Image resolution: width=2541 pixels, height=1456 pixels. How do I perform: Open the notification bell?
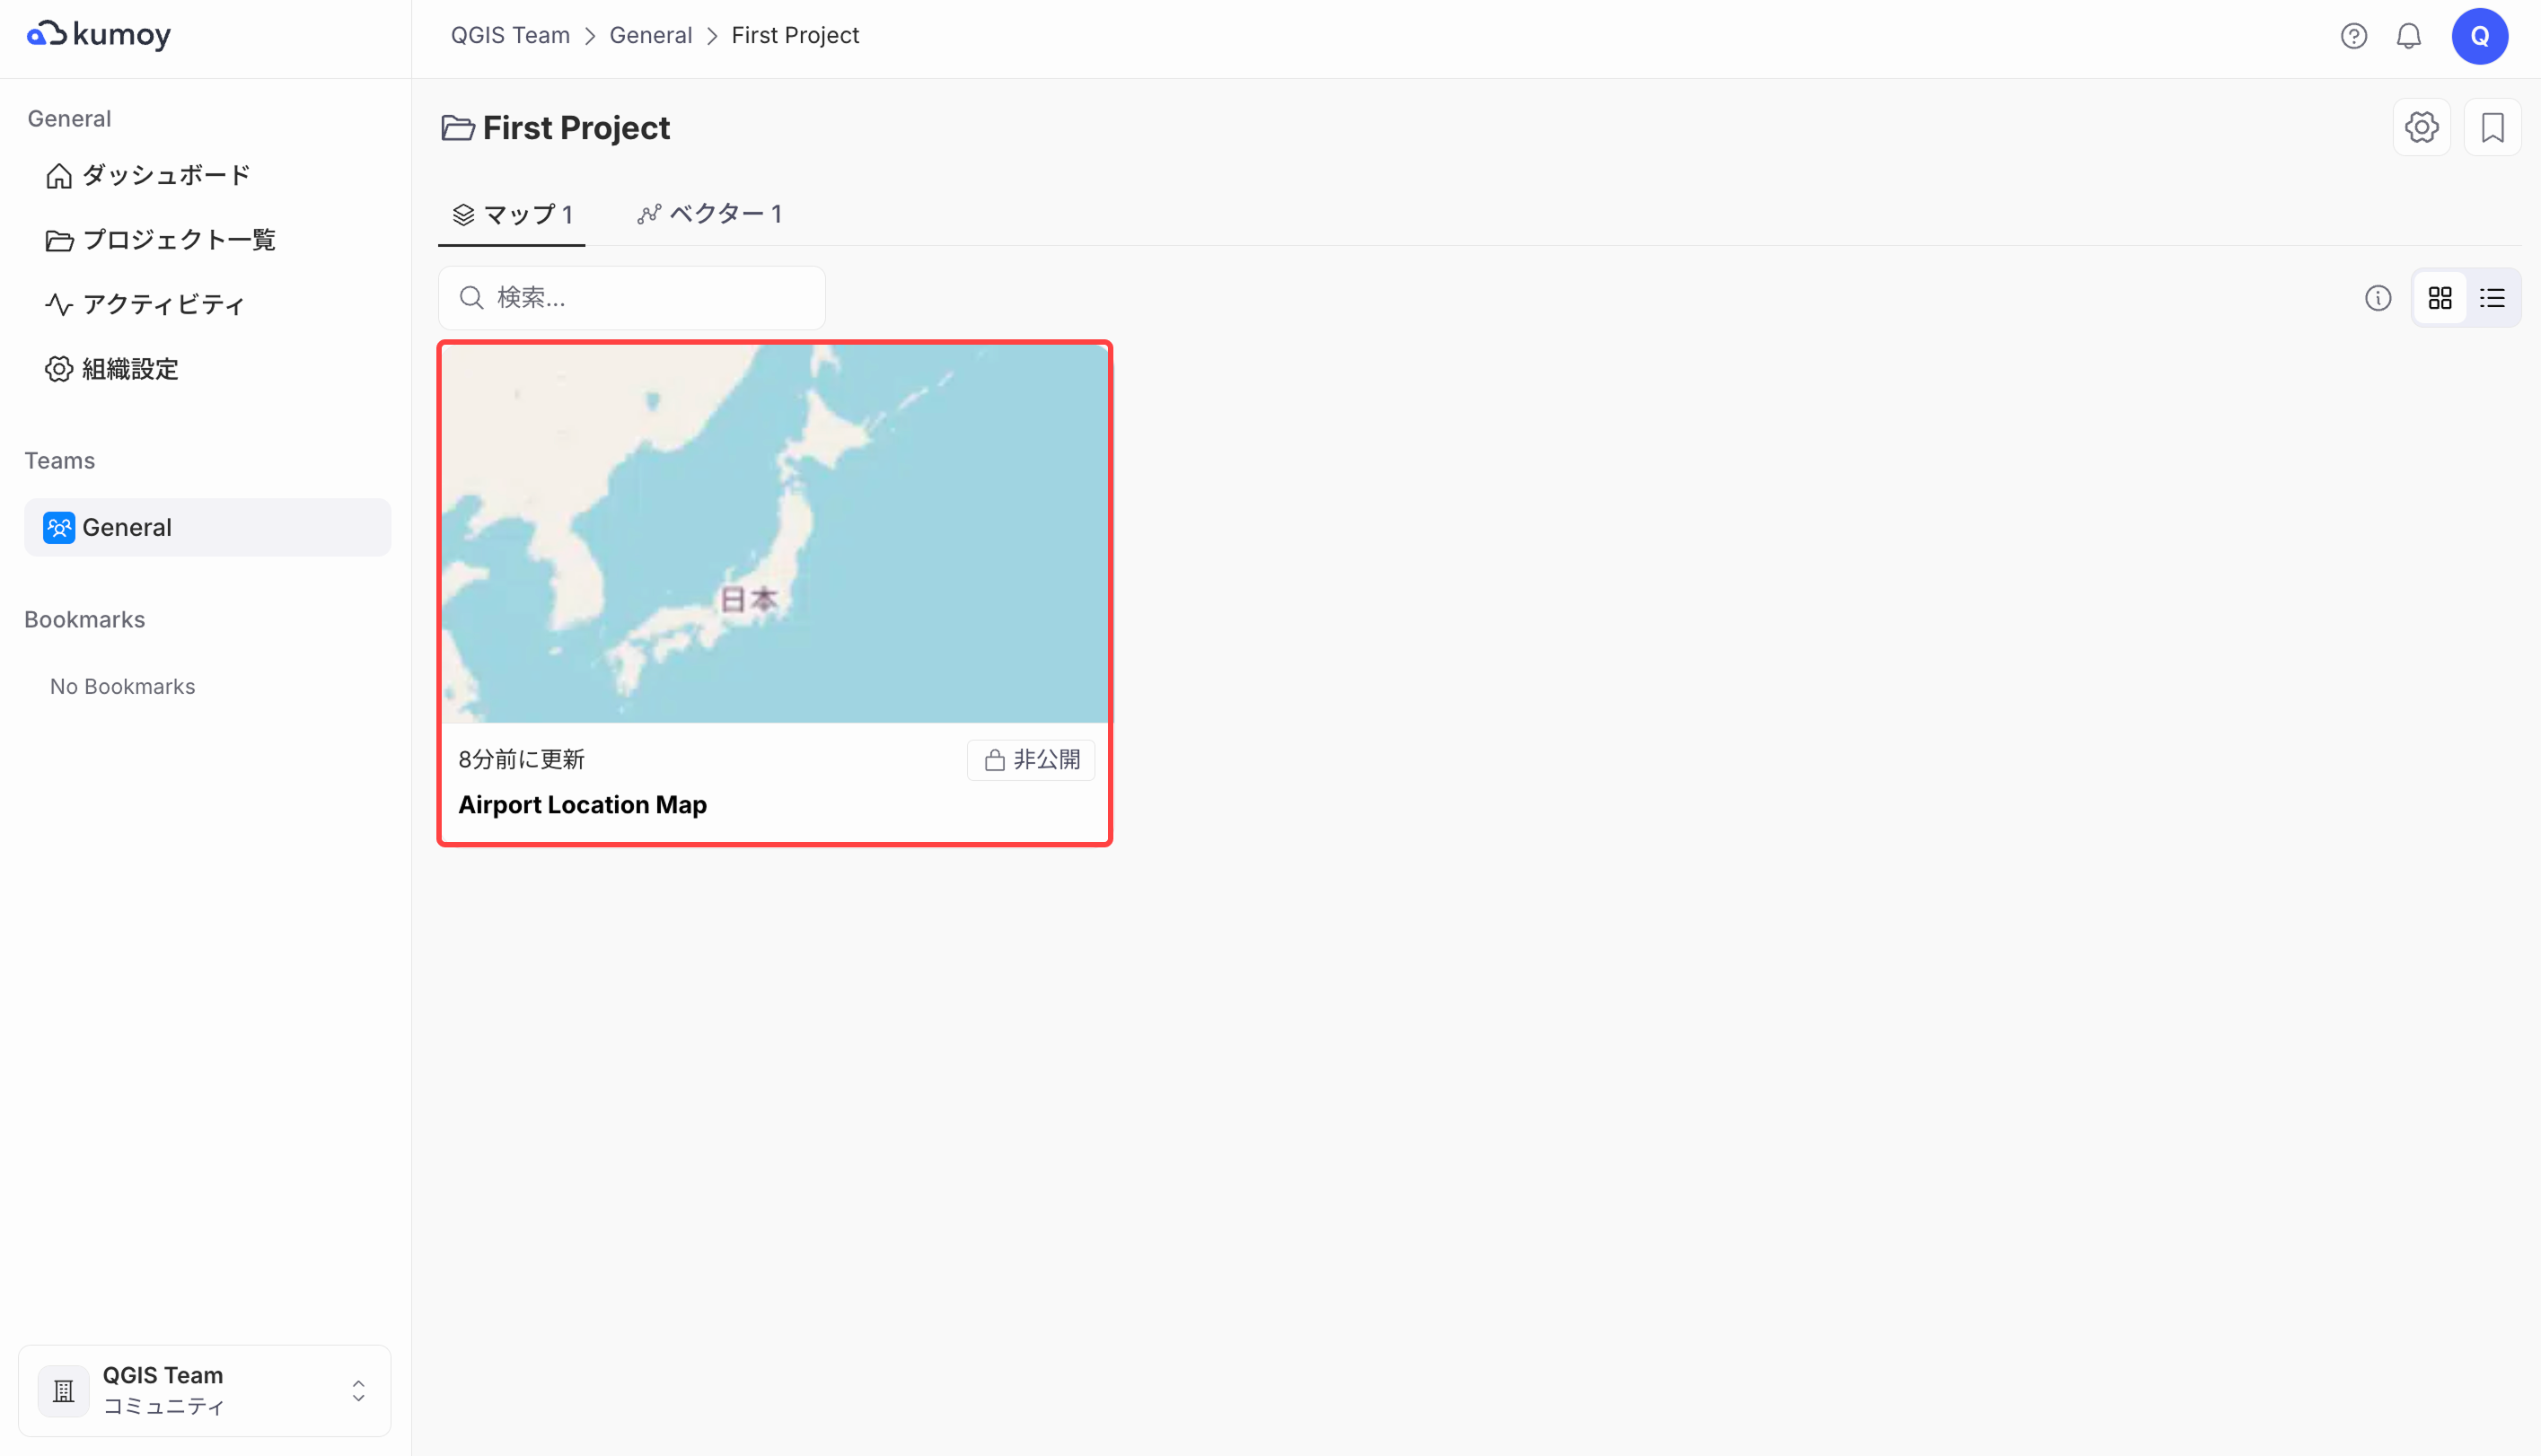tap(2408, 36)
